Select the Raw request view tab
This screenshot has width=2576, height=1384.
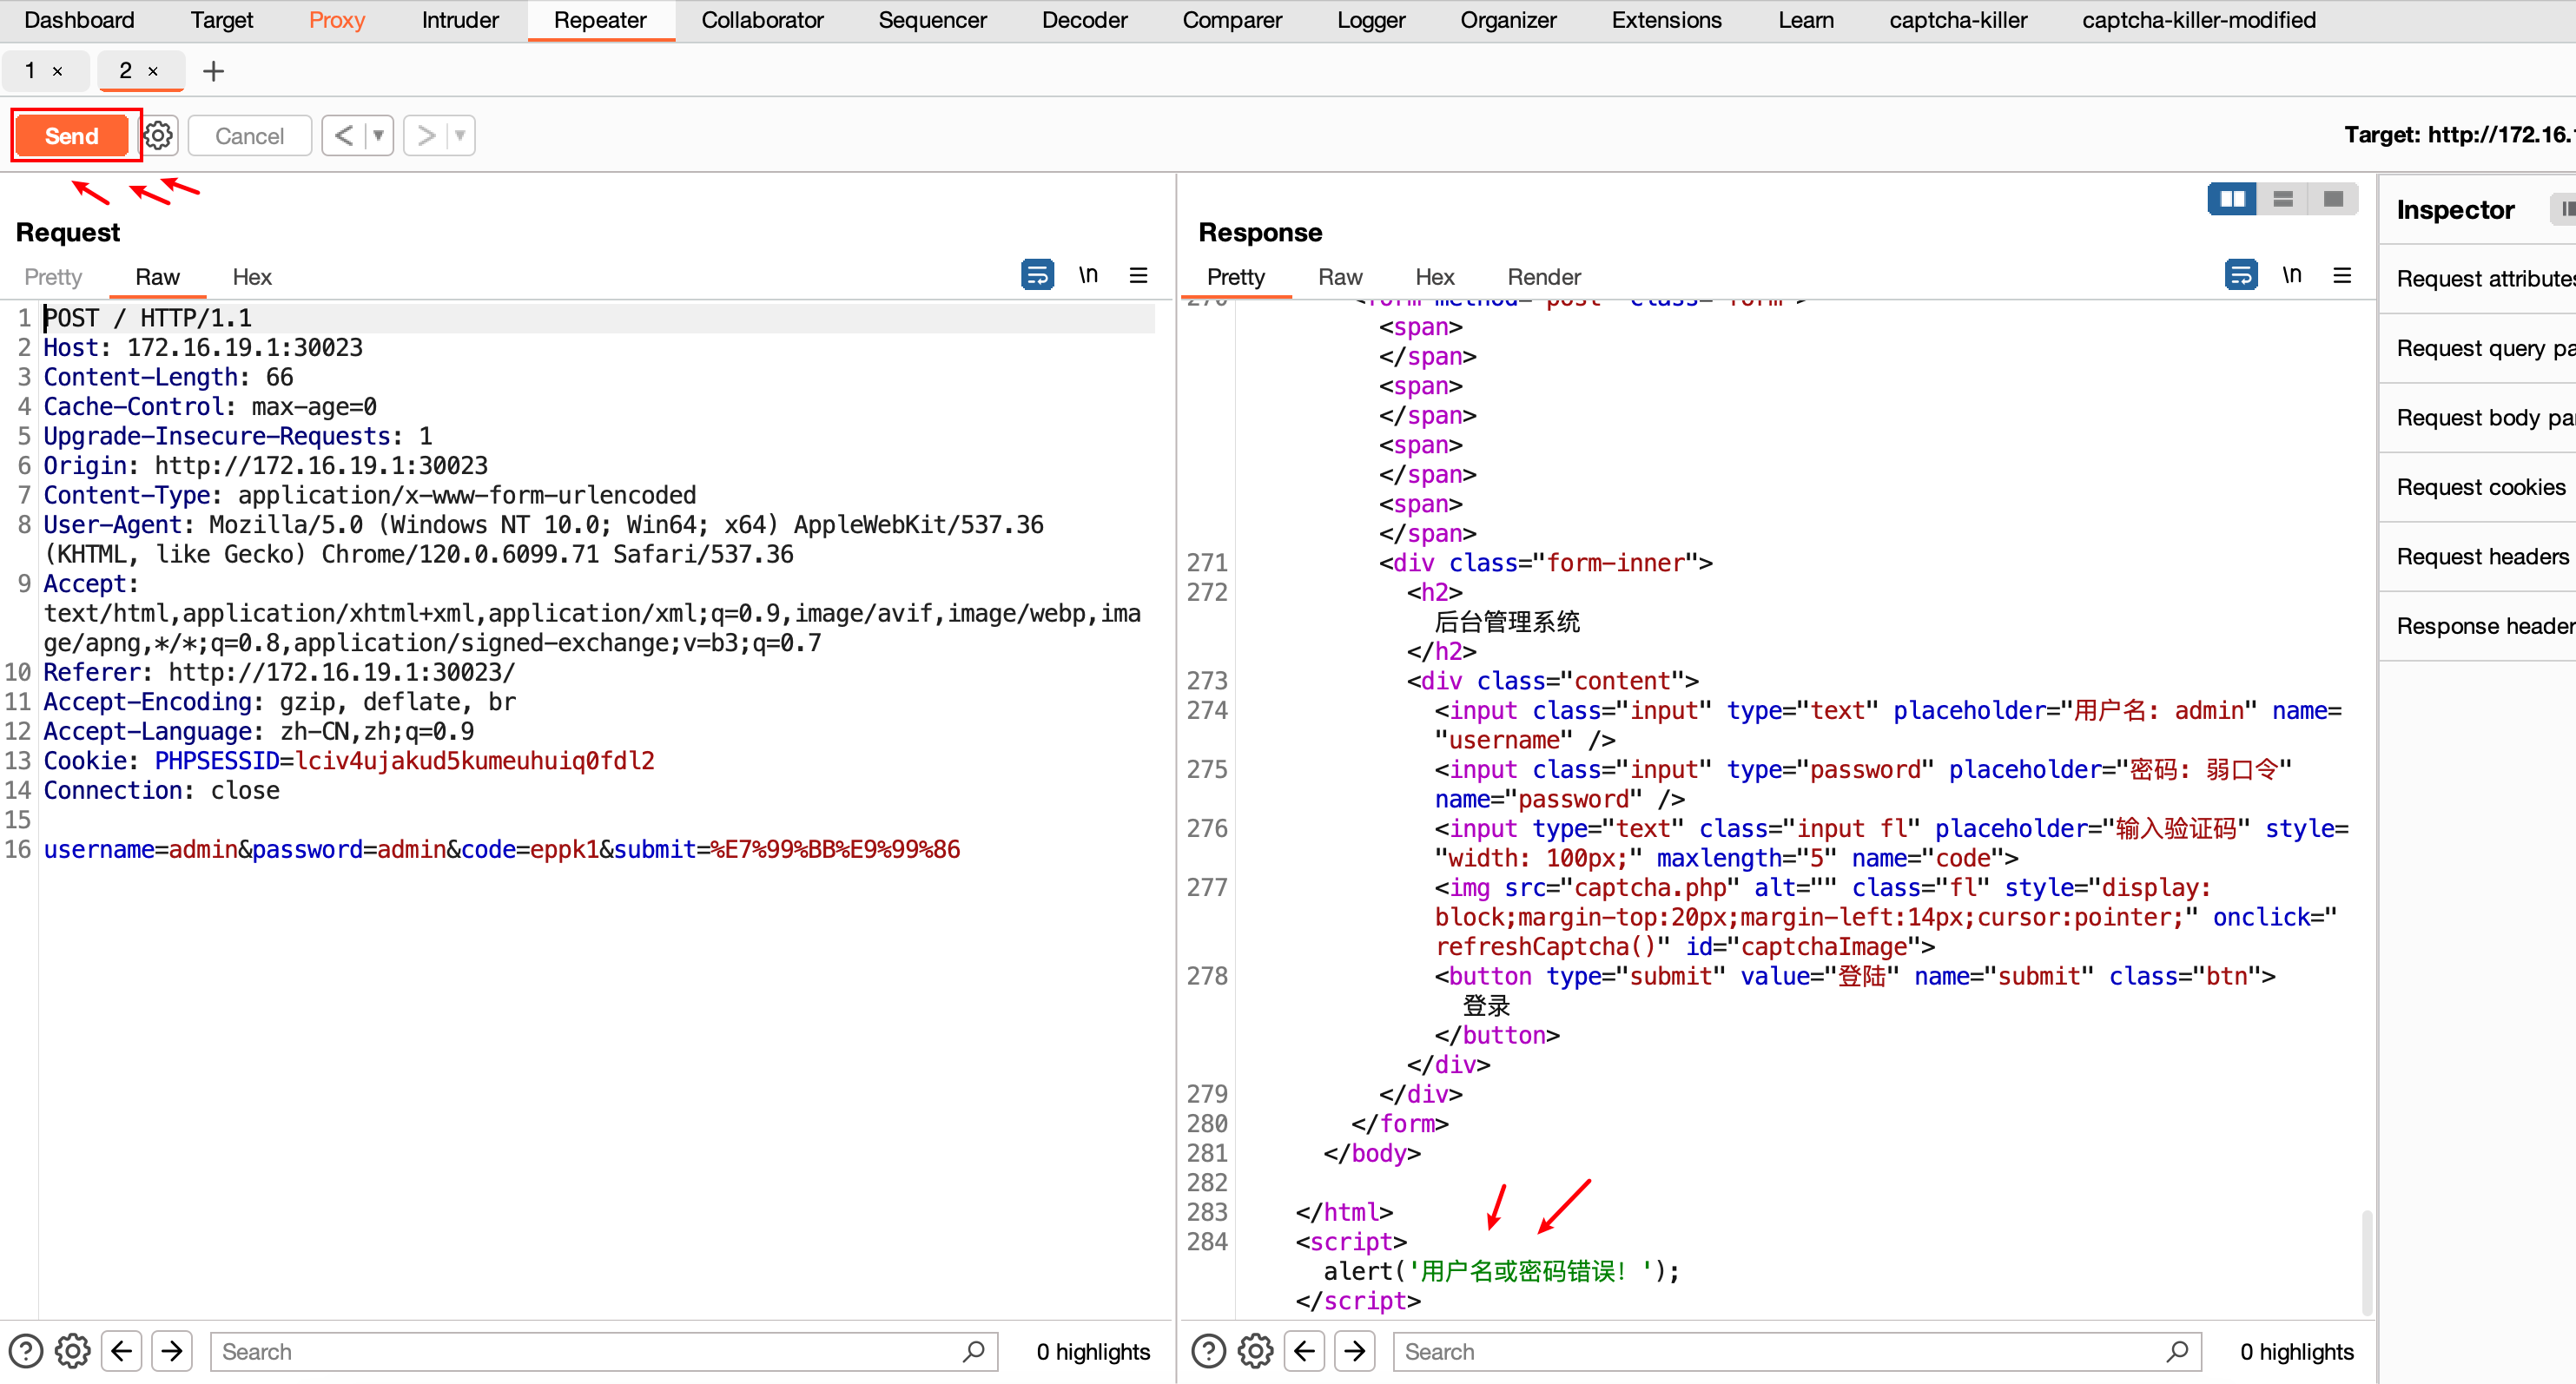(157, 277)
